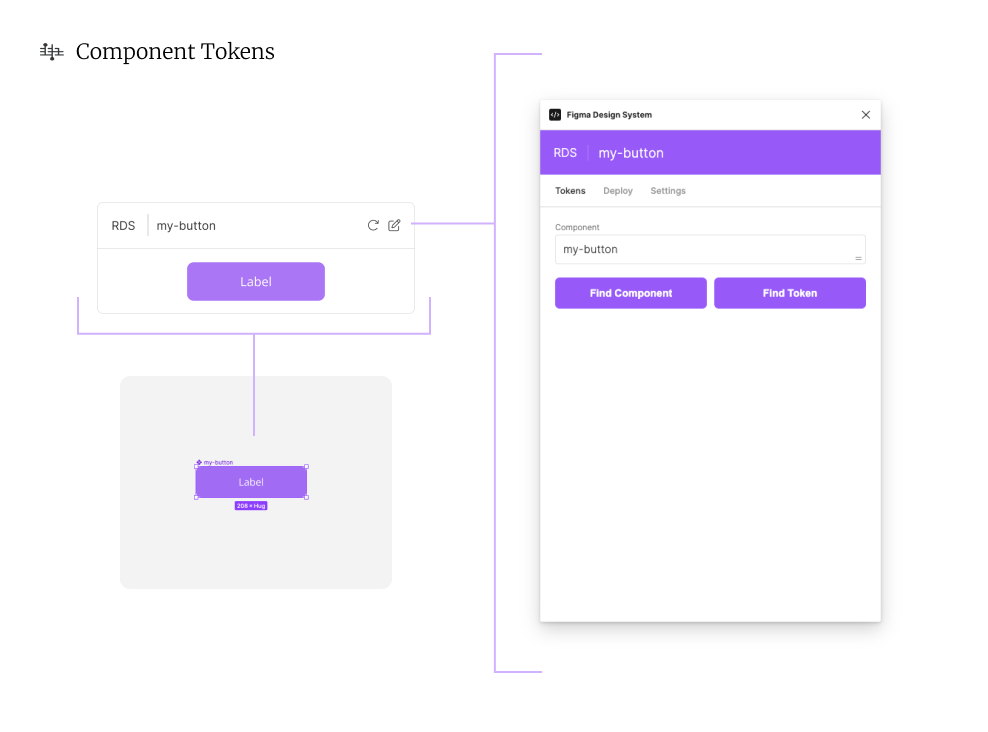Click the 208 × Hug size badge

[251, 506]
